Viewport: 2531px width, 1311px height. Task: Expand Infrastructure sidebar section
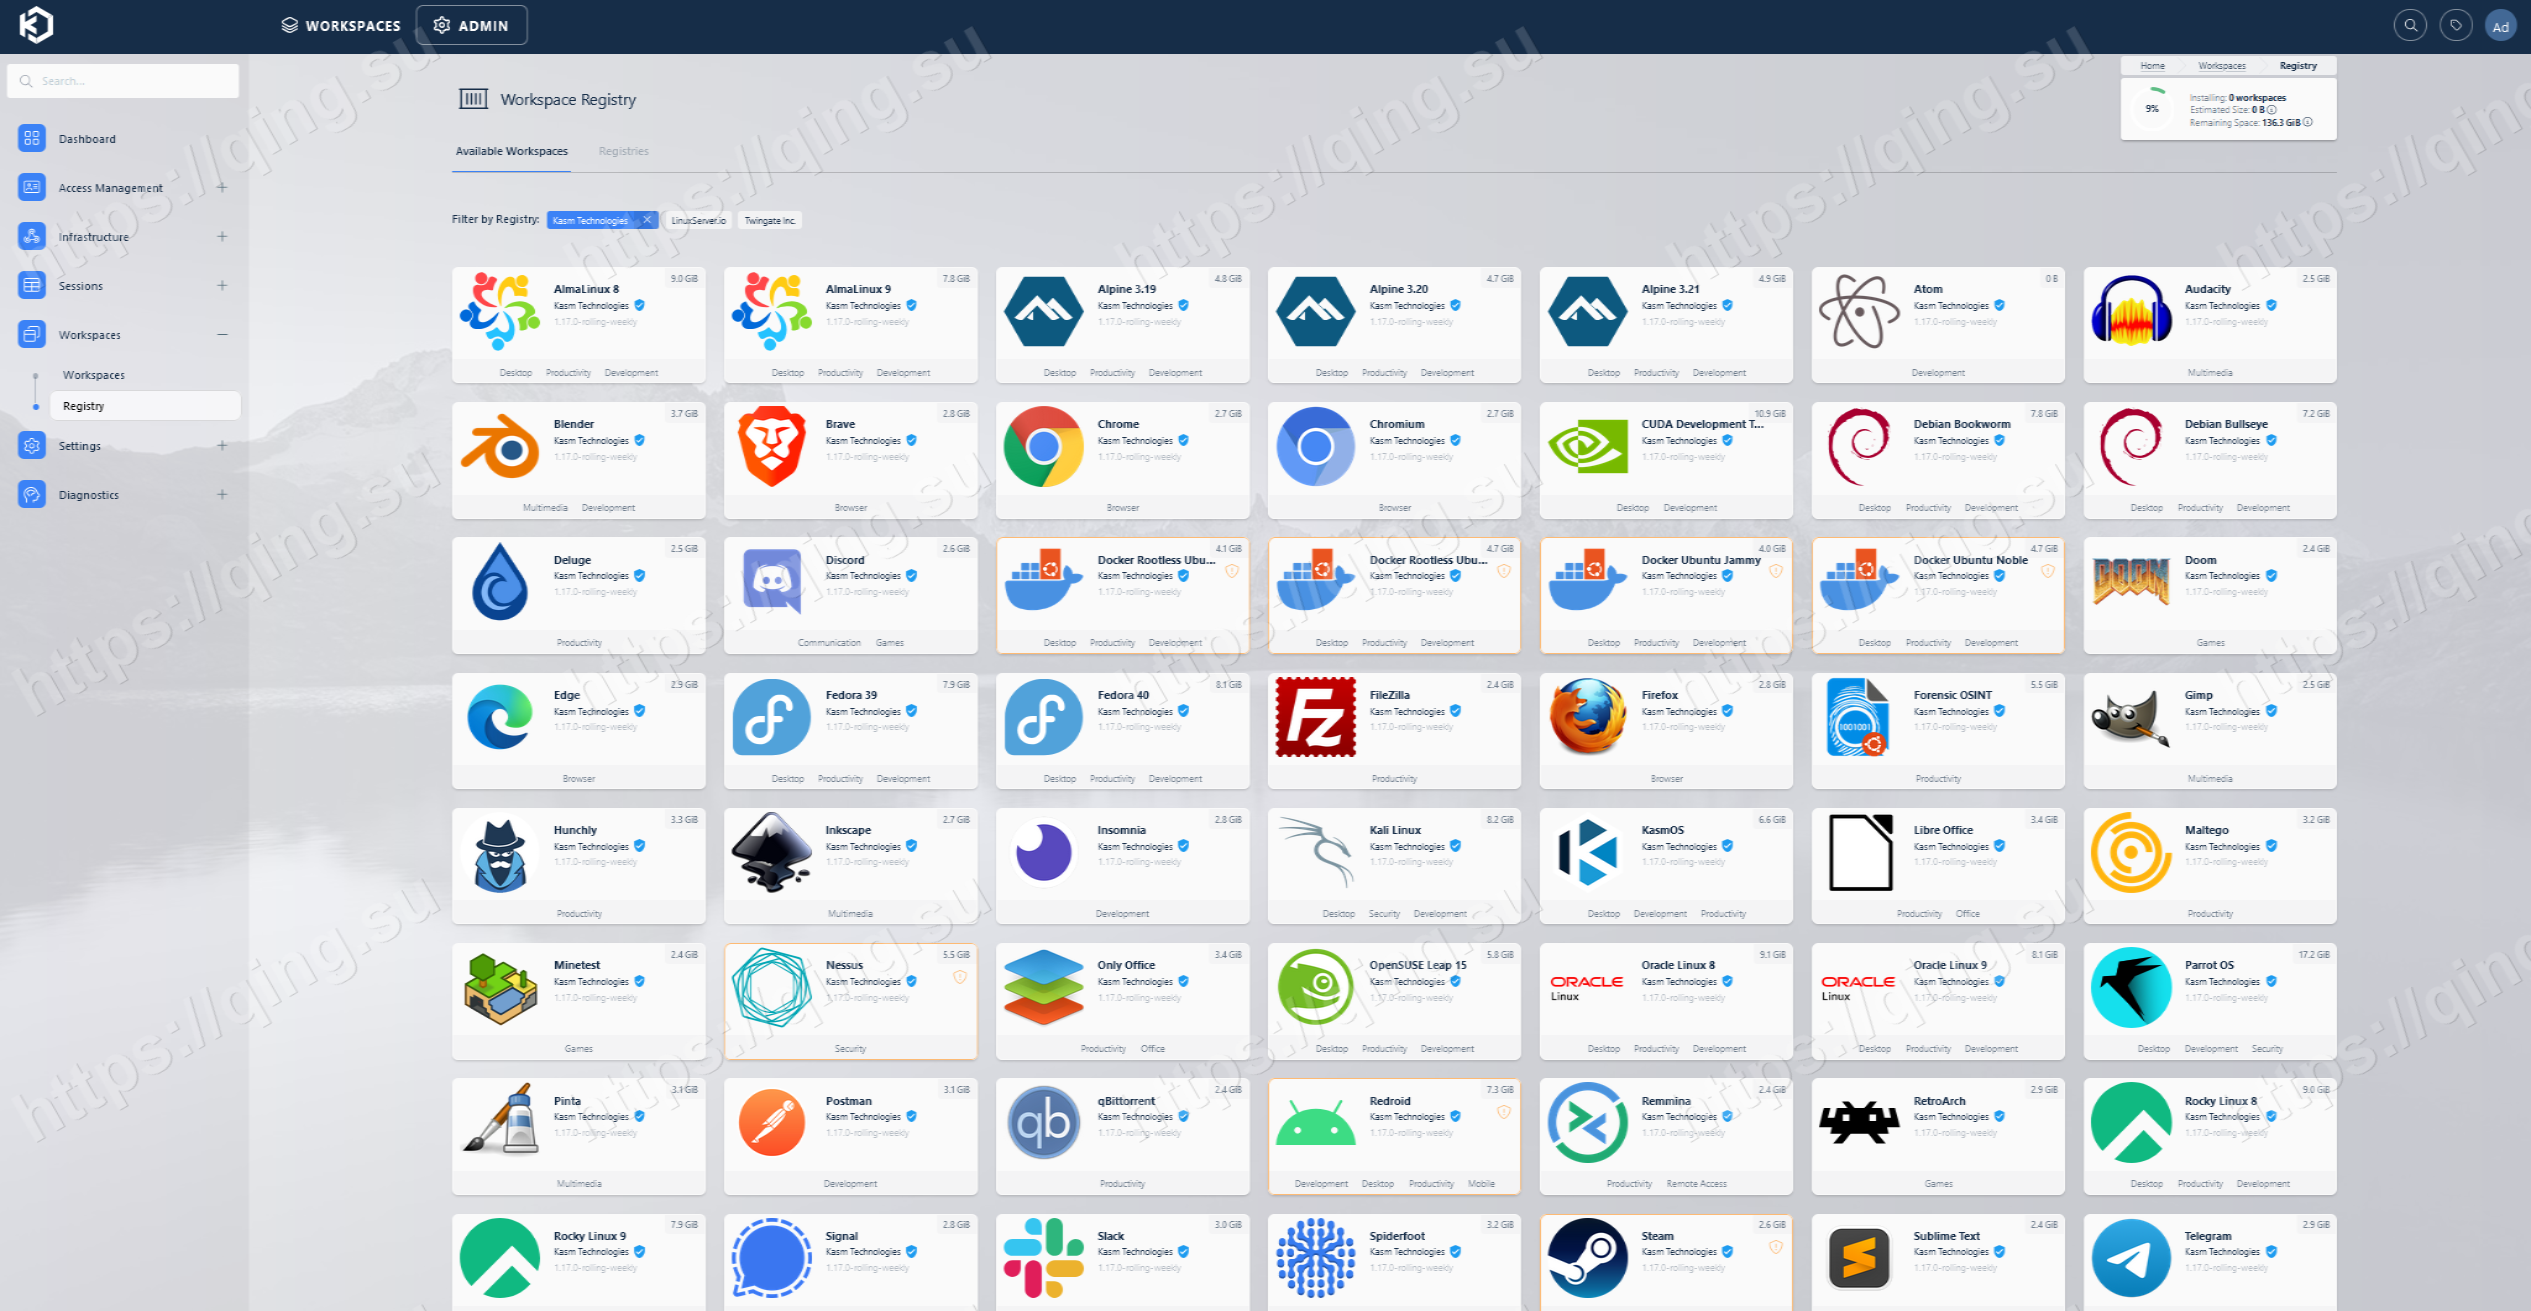click(x=222, y=237)
